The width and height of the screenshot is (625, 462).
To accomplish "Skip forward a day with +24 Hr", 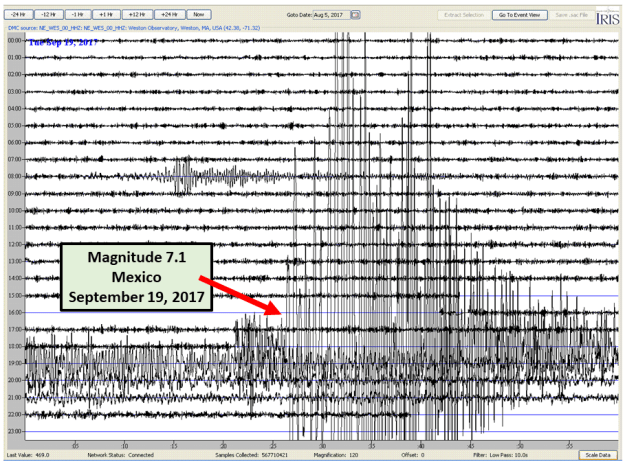I will [169, 16].
